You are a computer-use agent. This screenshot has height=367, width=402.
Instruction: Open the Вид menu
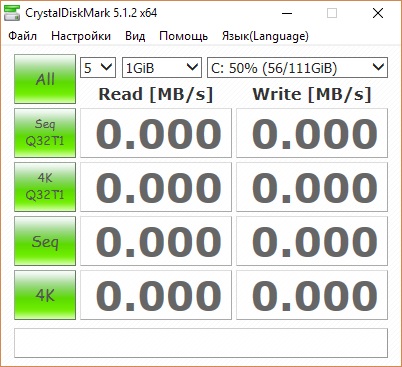click(x=135, y=36)
